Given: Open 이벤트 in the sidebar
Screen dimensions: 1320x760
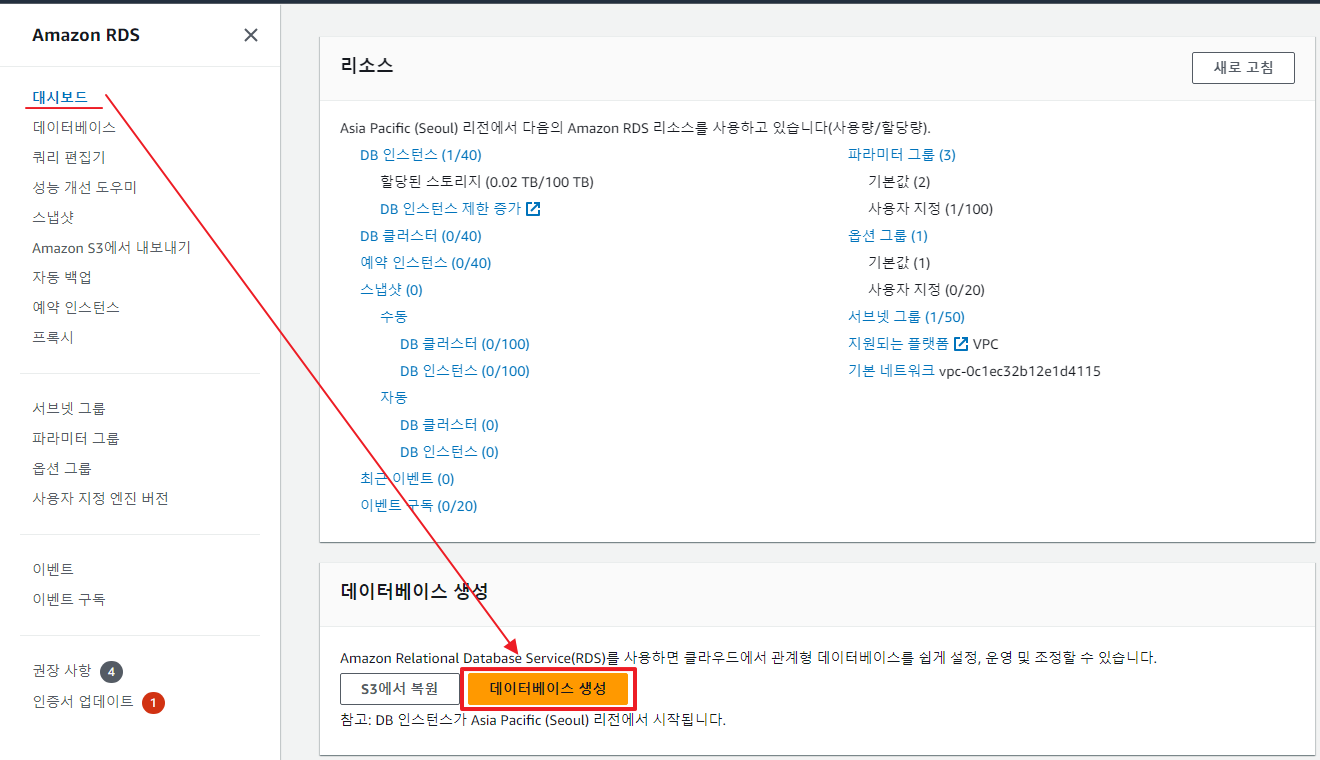Looking at the screenshot, I should [x=53, y=569].
